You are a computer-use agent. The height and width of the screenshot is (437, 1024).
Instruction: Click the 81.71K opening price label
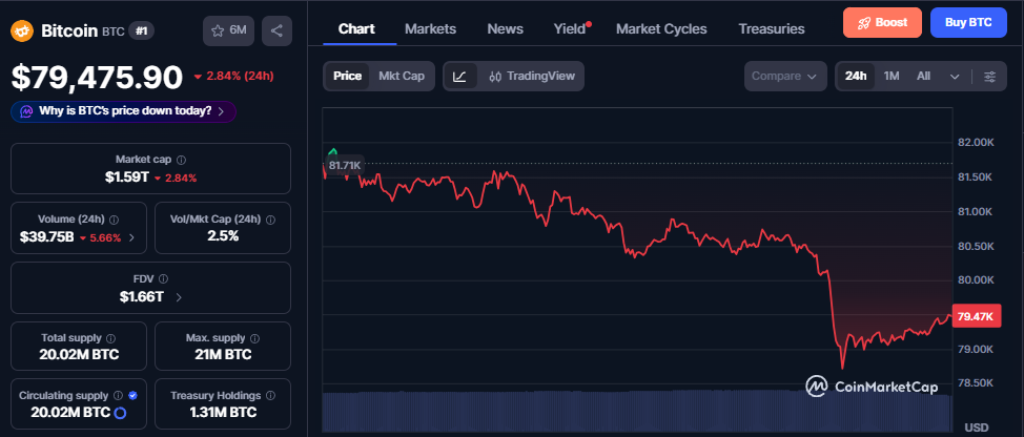344,165
